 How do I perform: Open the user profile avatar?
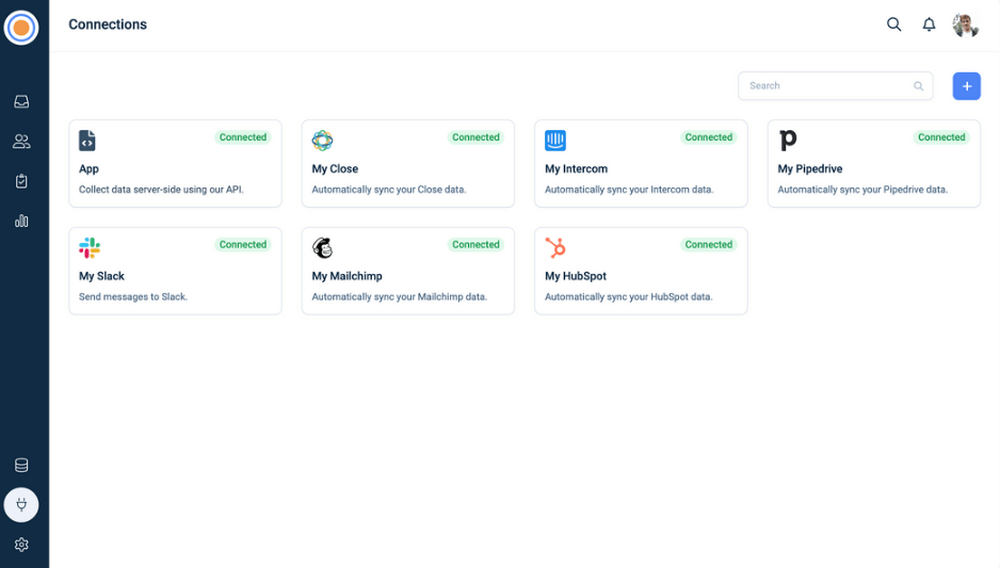click(x=965, y=25)
